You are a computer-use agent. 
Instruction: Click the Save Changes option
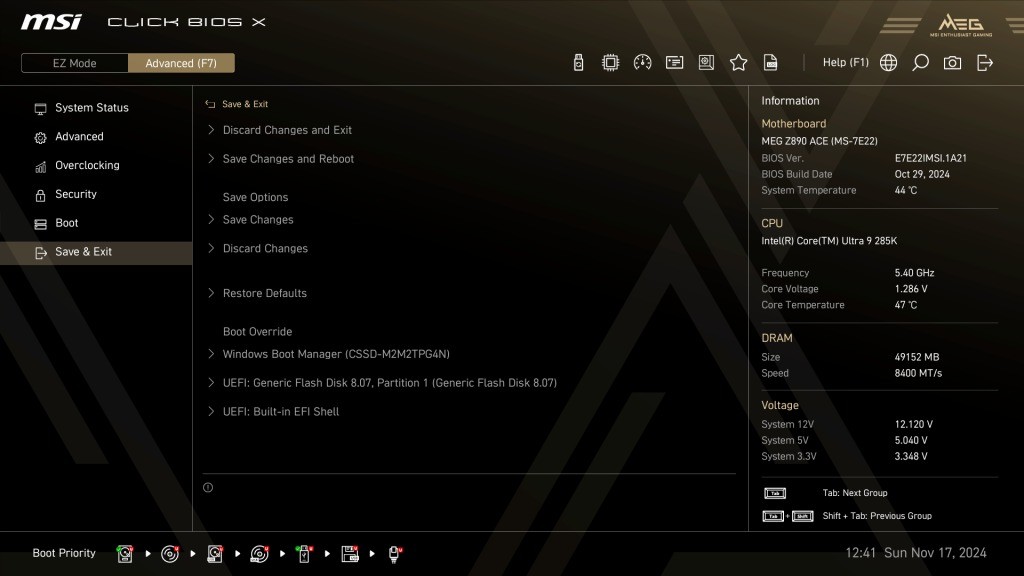click(258, 220)
